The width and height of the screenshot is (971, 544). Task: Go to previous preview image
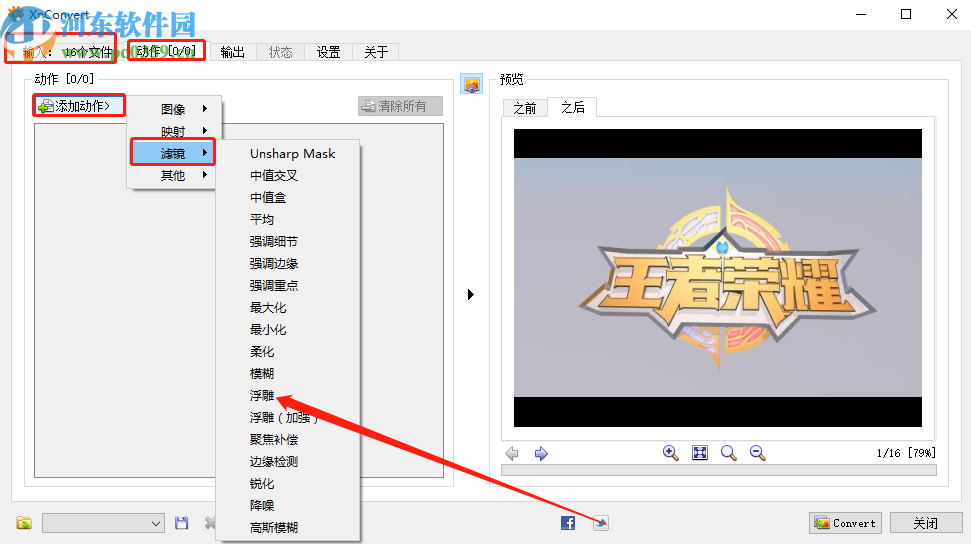click(x=512, y=454)
